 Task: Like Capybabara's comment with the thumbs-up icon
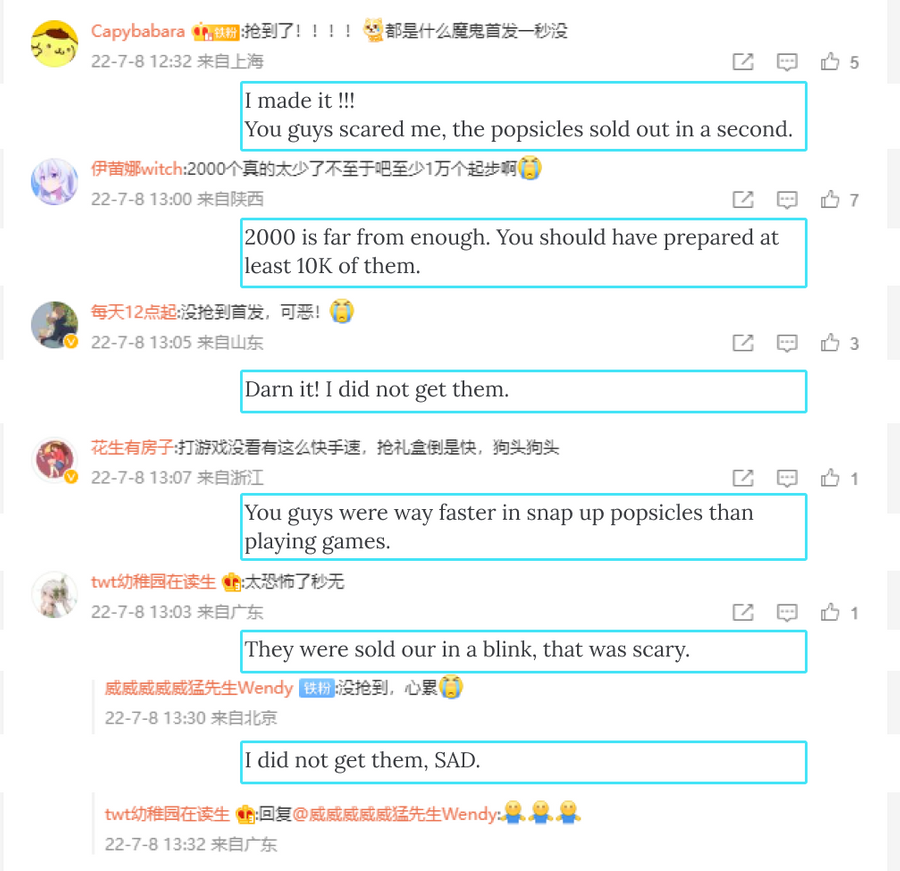tap(829, 61)
